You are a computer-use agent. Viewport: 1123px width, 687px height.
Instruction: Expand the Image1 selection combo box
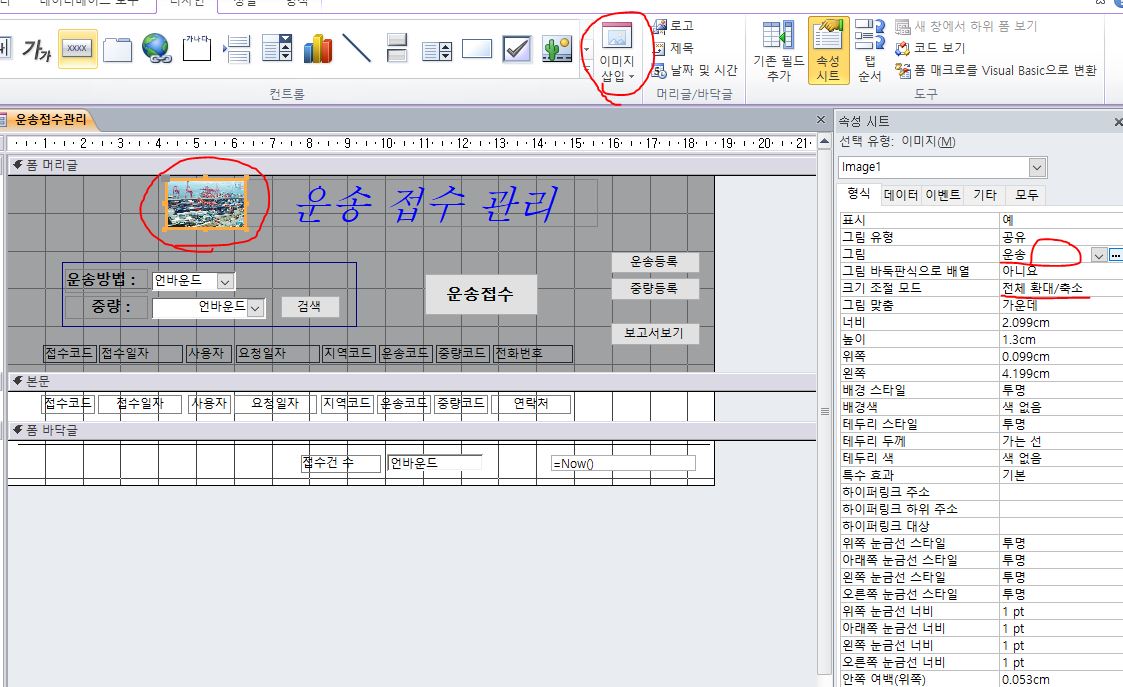[1037, 167]
